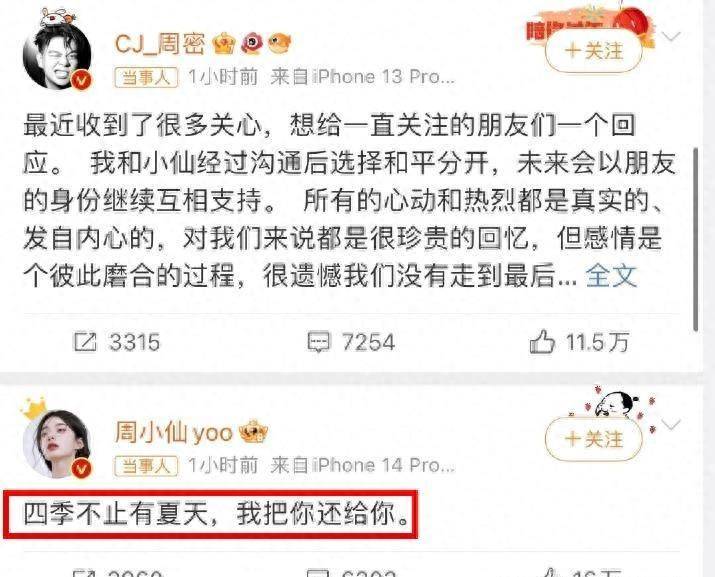This screenshot has height=577, width=715.
Task: Follow 周小仙yoo with the 关注 button
Action: pos(593,439)
